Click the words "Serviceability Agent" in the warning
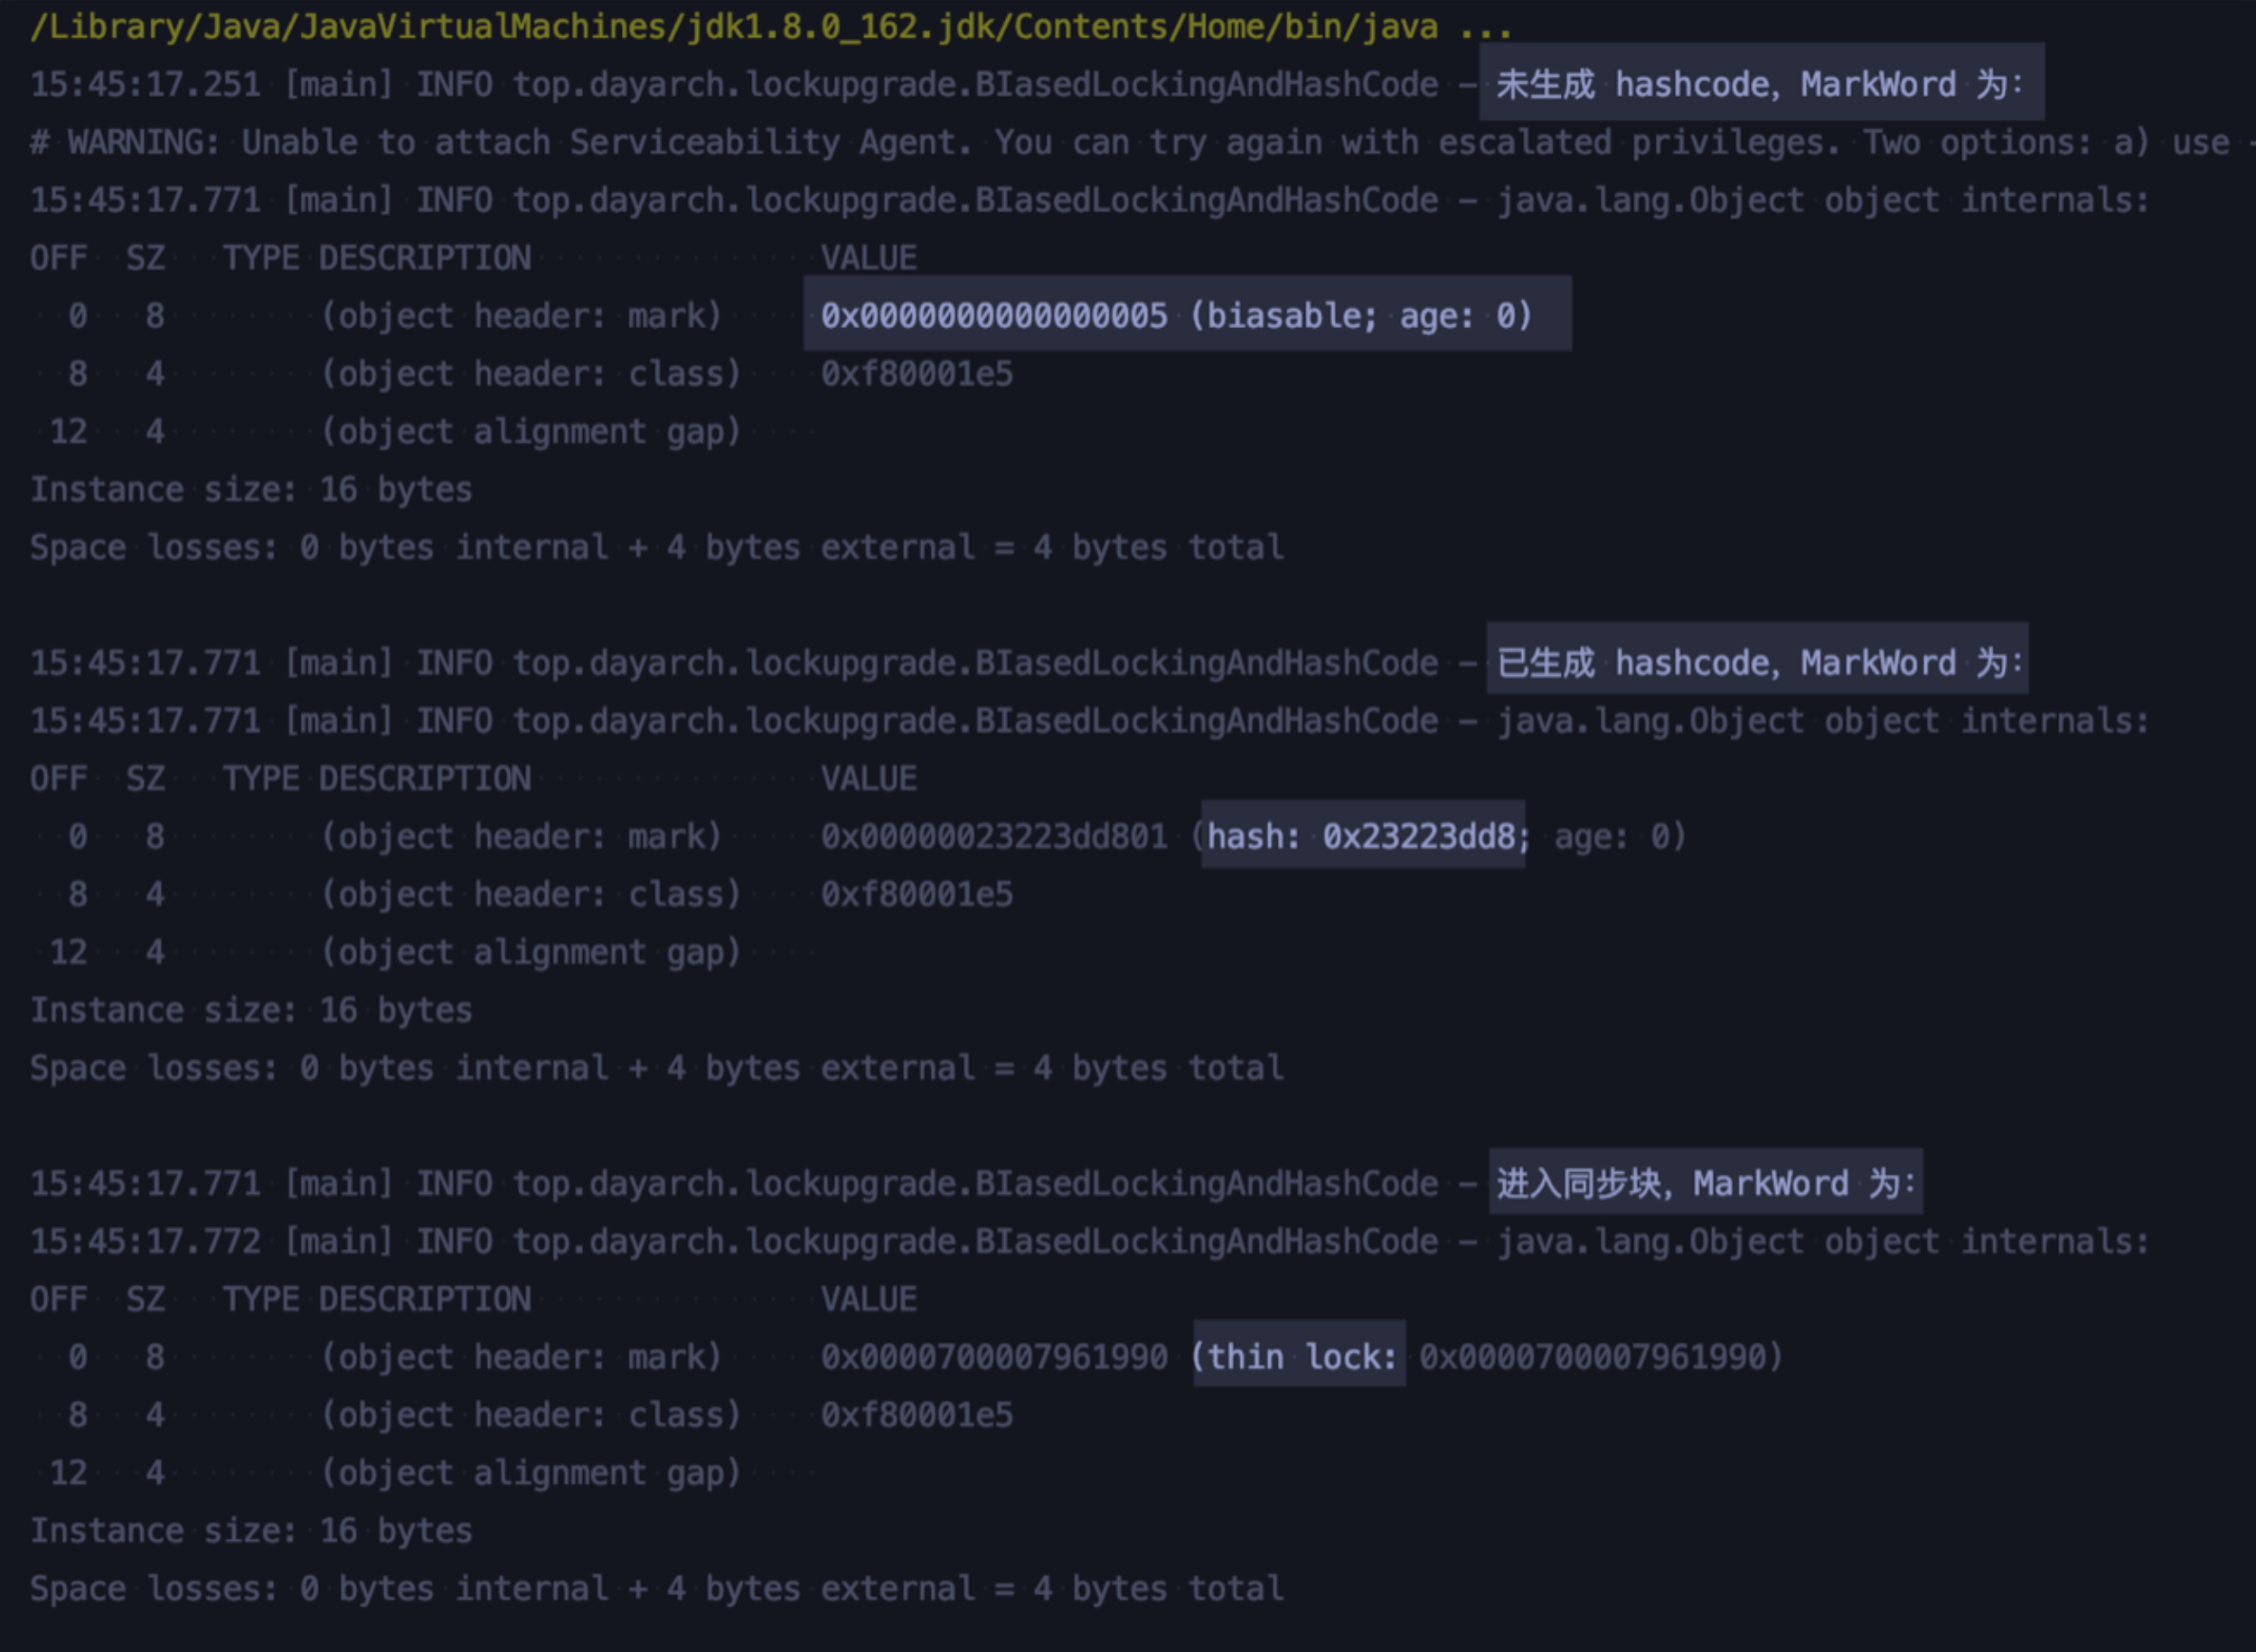 pos(769,142)
